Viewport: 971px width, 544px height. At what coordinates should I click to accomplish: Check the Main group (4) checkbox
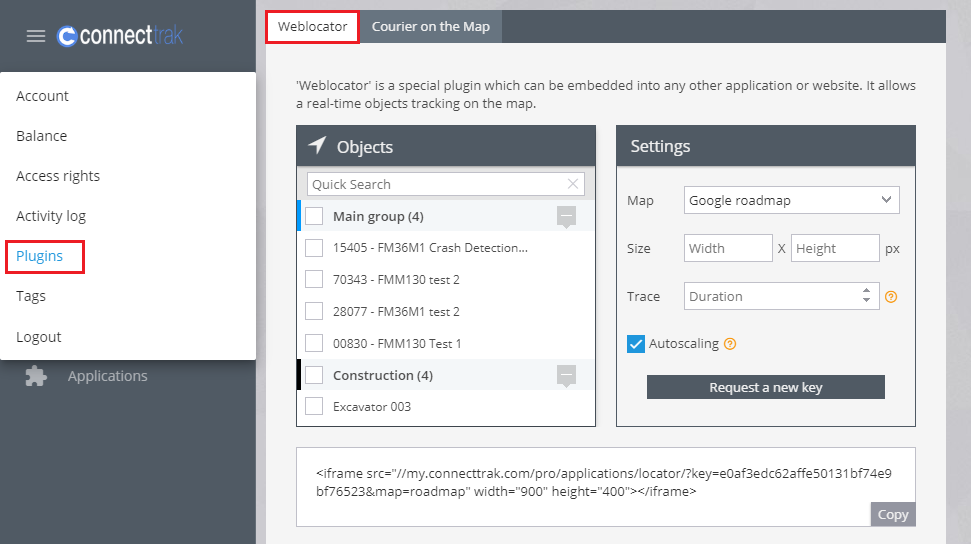coord(314,216)
